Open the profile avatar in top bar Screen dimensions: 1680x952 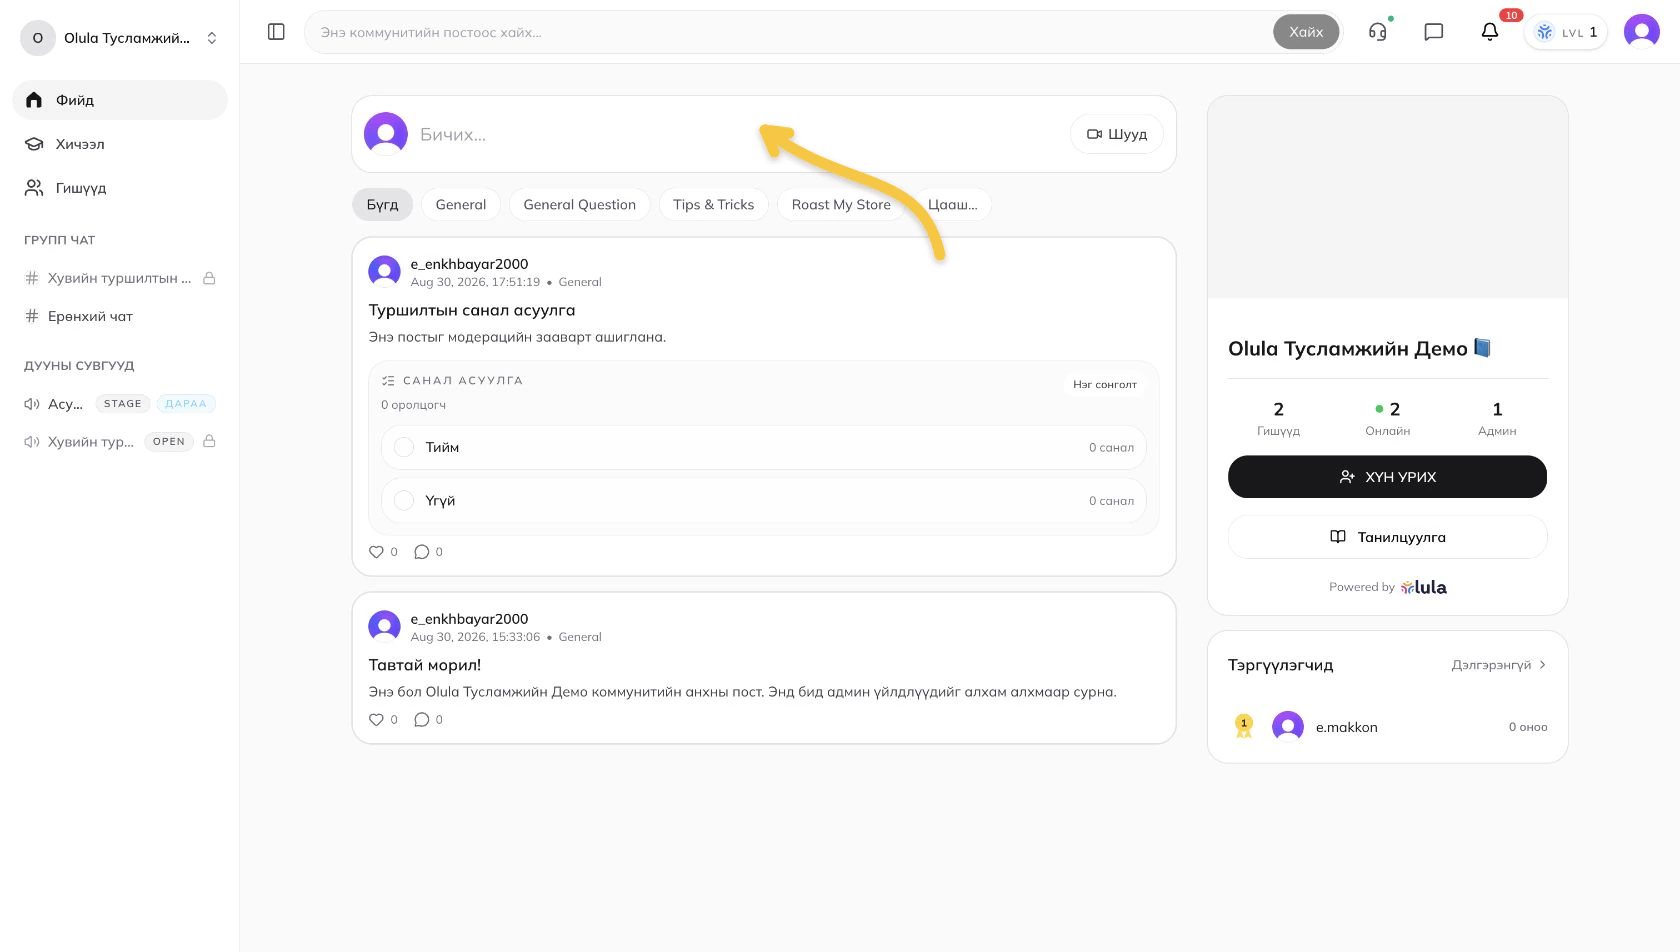point(1642,32)
